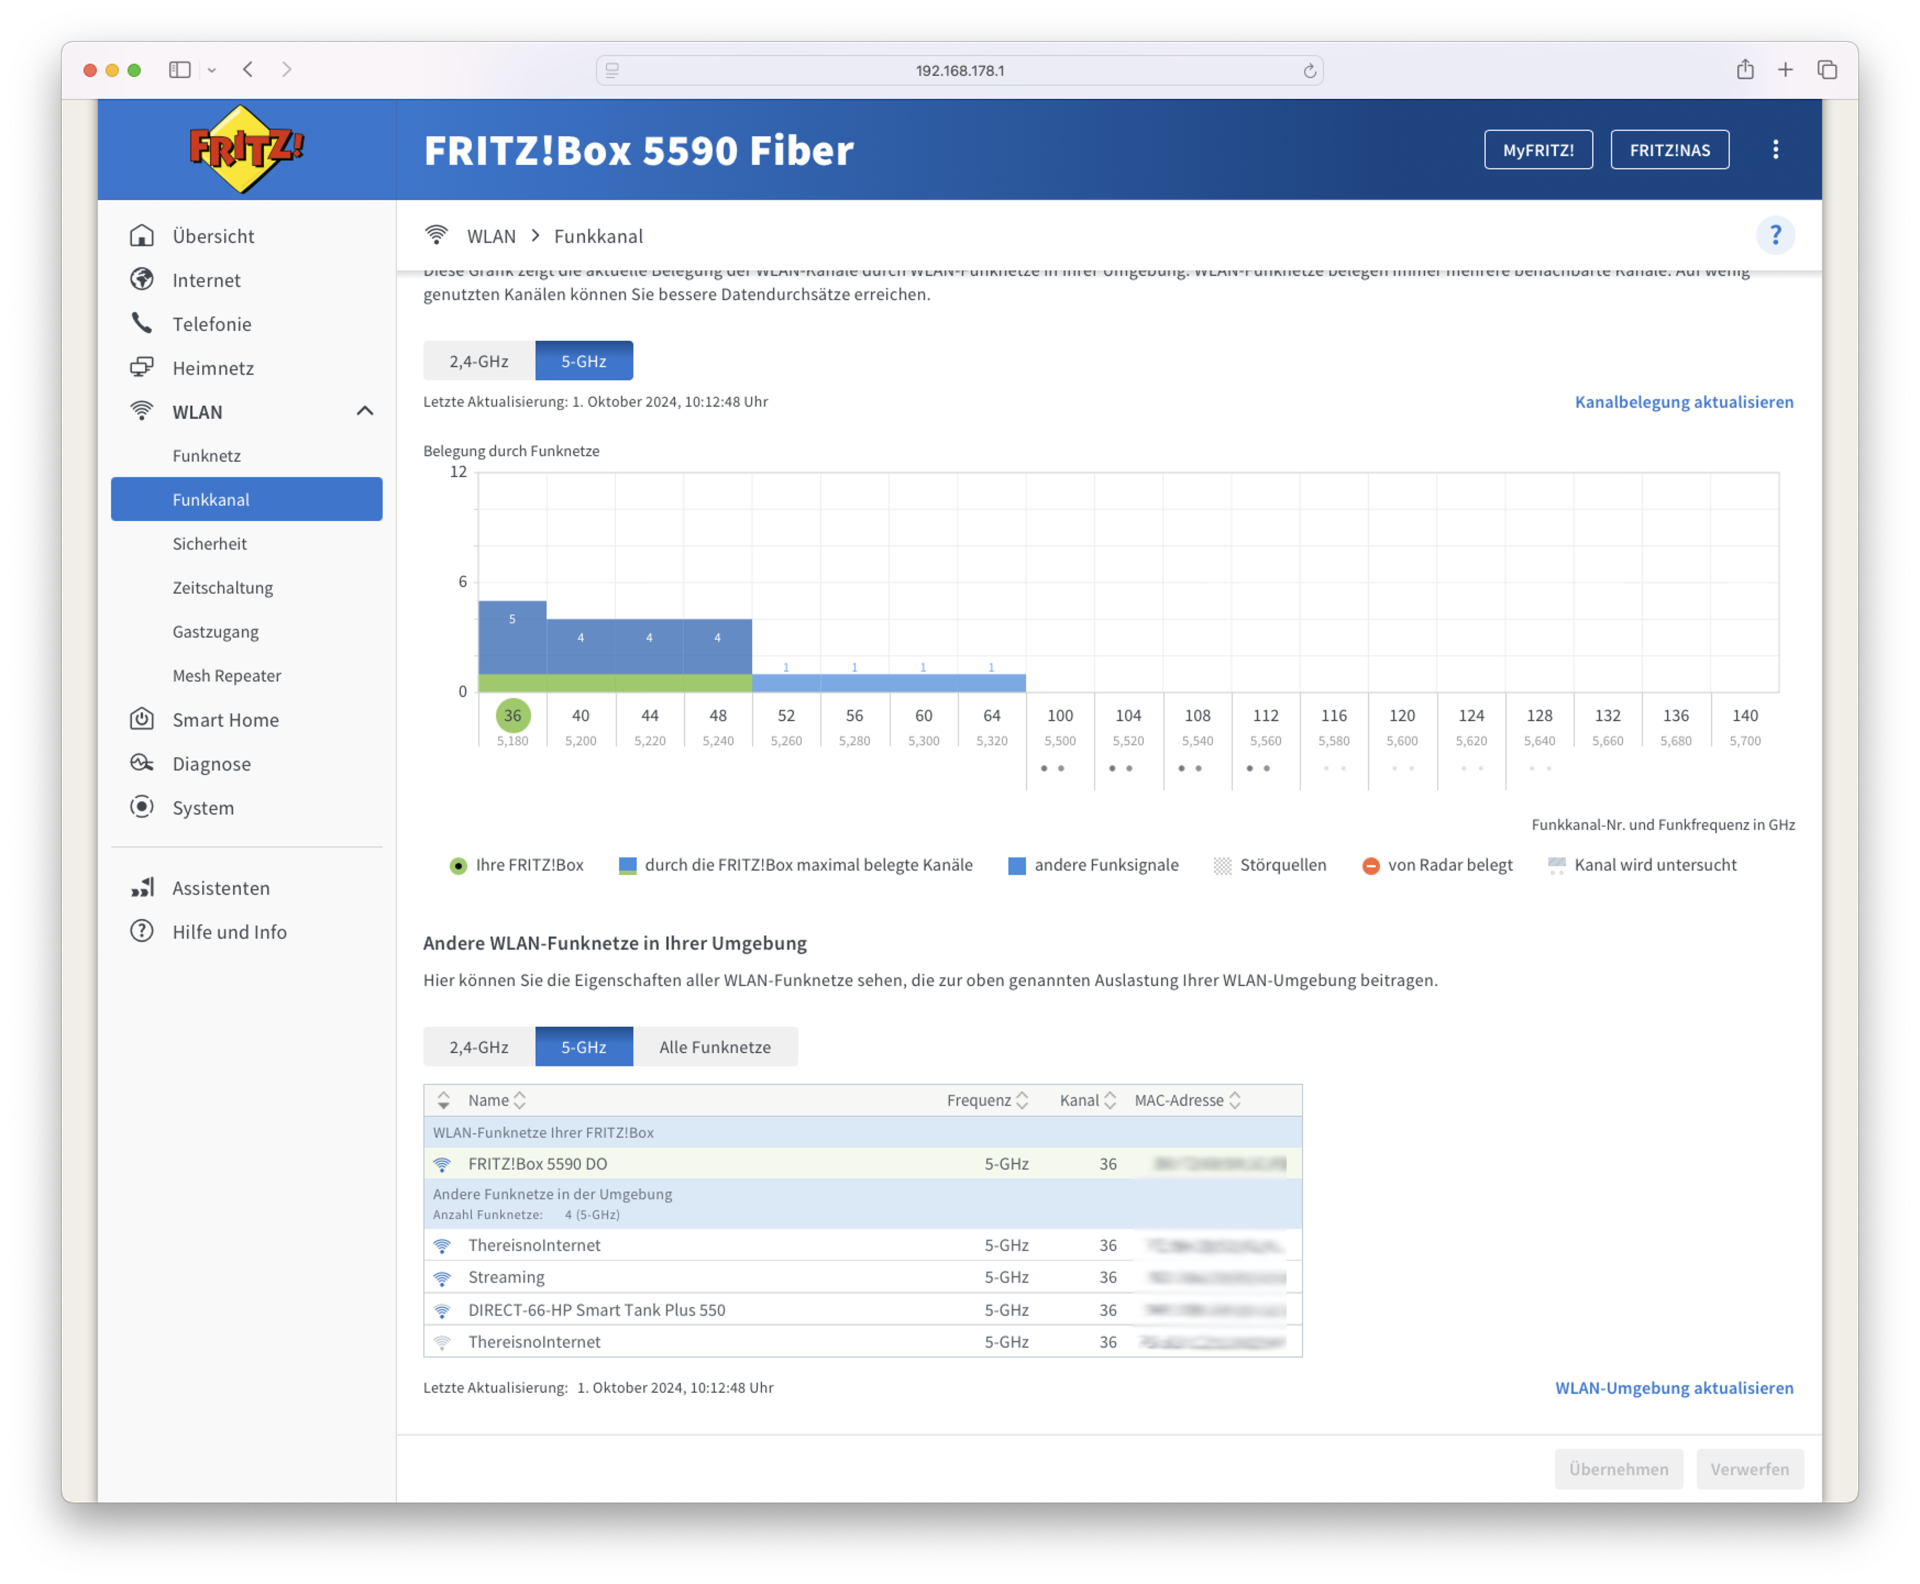Open a new Safari tab
Viewport: 1920px width, 1584px height.
pyautogui.click(x=1785, y=69)
